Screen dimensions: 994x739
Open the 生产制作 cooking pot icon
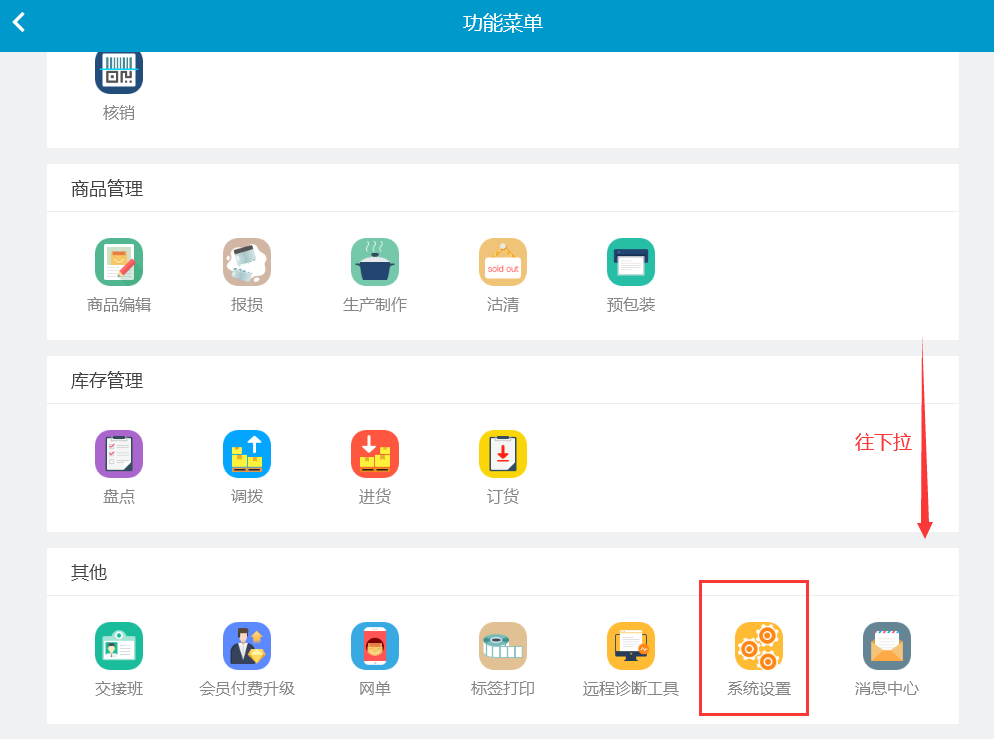(x=375, y=262)
